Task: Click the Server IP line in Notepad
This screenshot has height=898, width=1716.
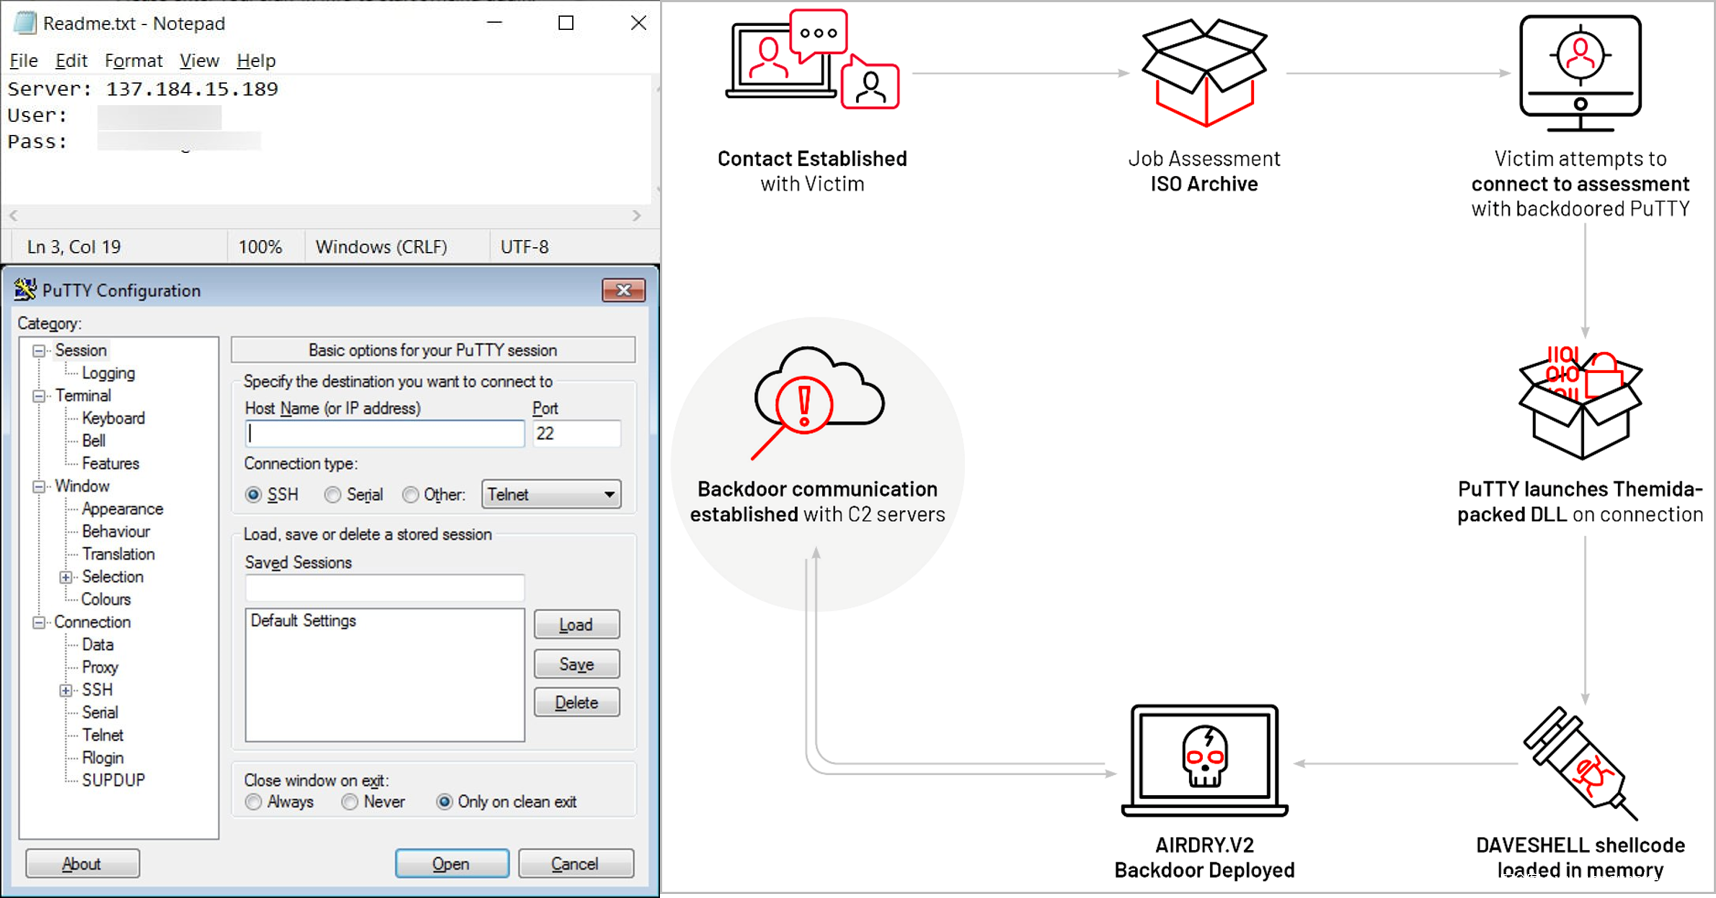Action: 143,89
